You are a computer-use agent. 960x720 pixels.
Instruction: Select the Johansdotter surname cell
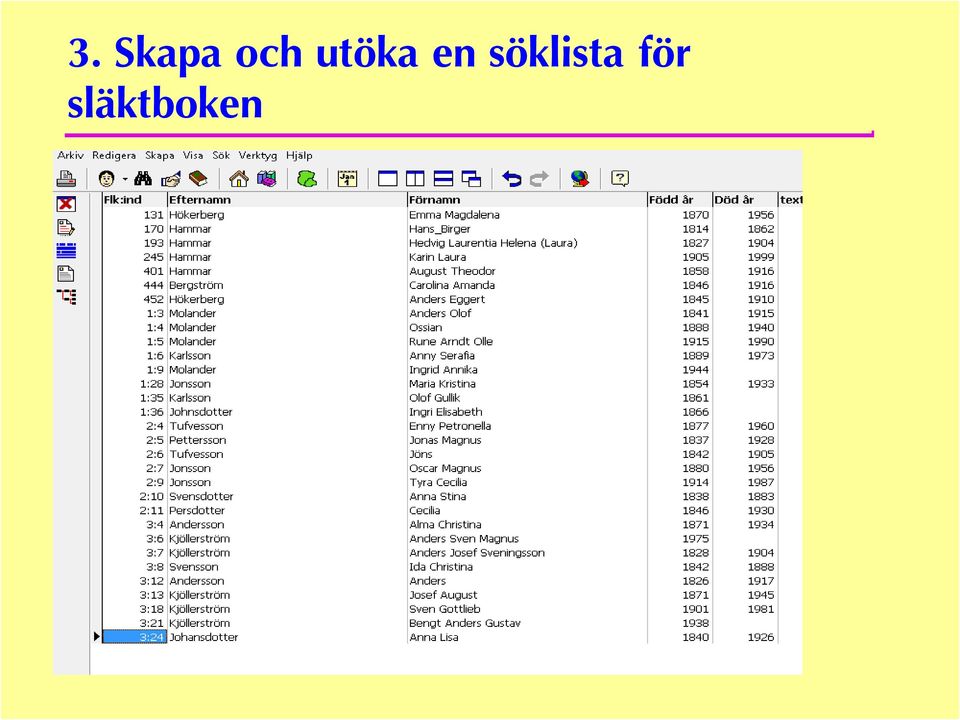click(287, 637)
